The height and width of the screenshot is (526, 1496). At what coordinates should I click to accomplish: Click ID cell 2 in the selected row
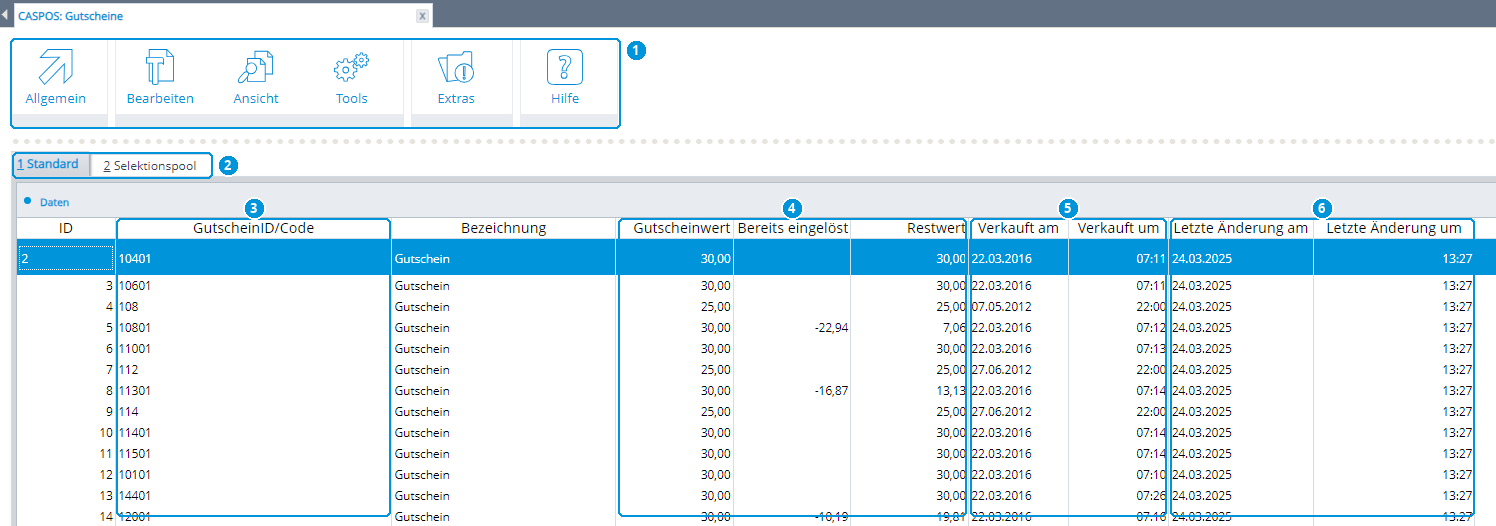coord(66,258)
